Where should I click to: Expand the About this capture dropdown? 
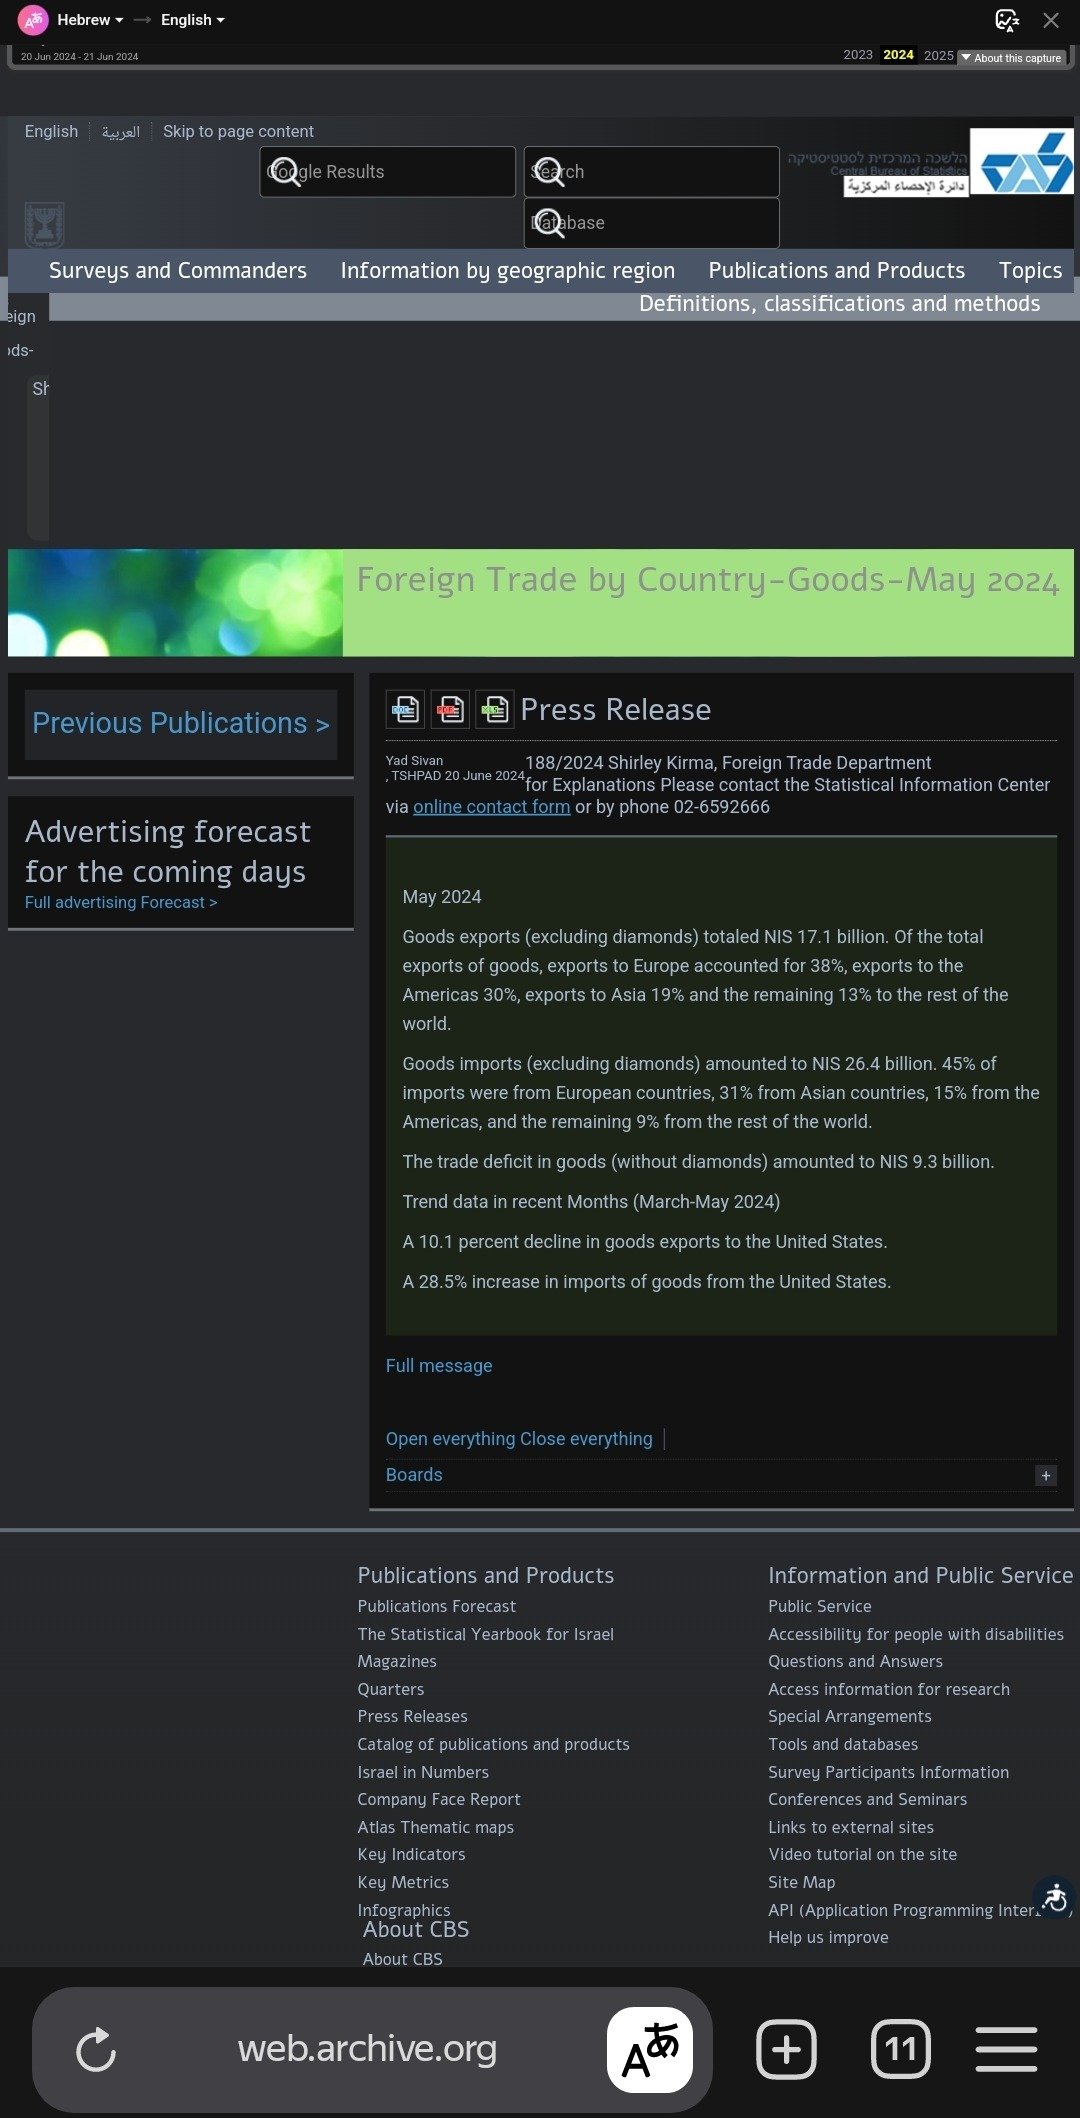(x=1012, y=58)
